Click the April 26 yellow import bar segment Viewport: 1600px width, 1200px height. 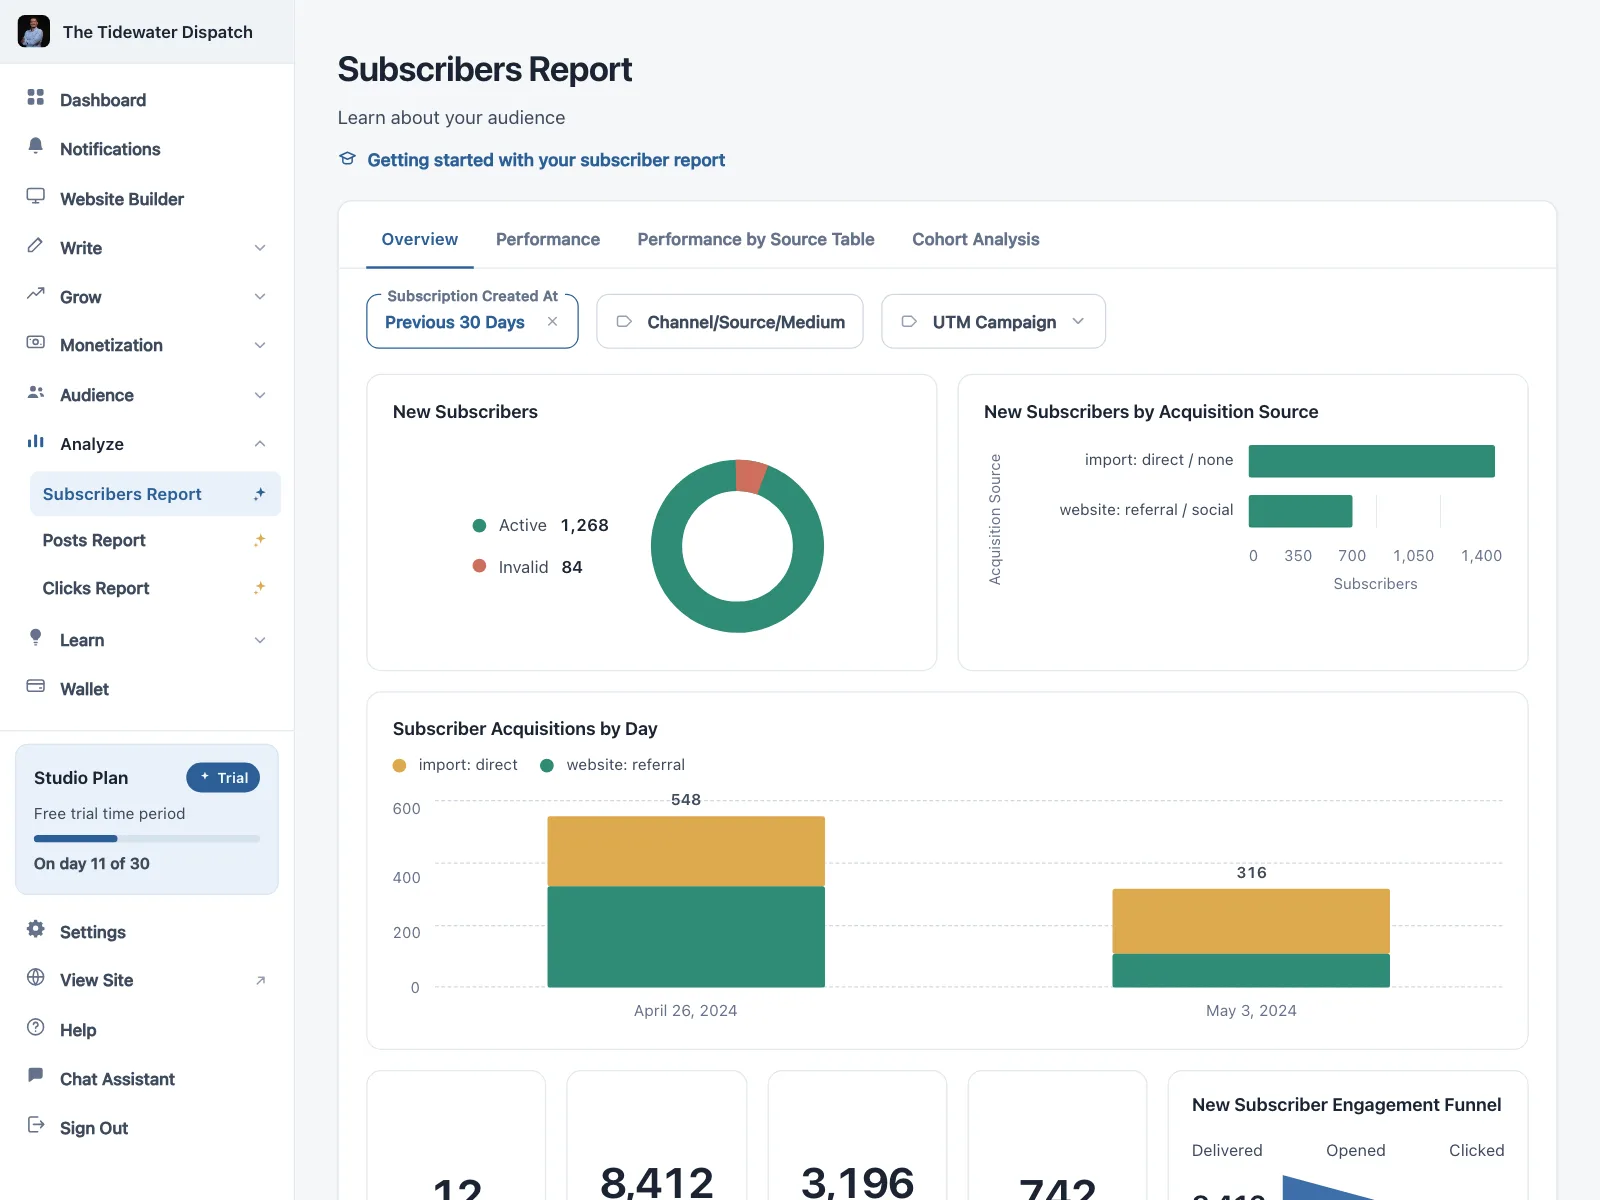686,851
